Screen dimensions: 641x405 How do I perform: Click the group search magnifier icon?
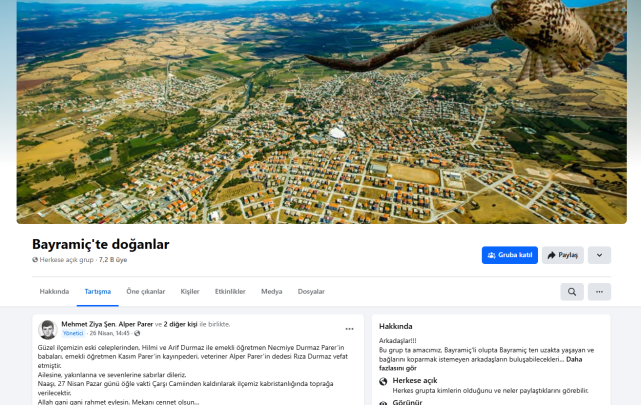coord(572,292)
